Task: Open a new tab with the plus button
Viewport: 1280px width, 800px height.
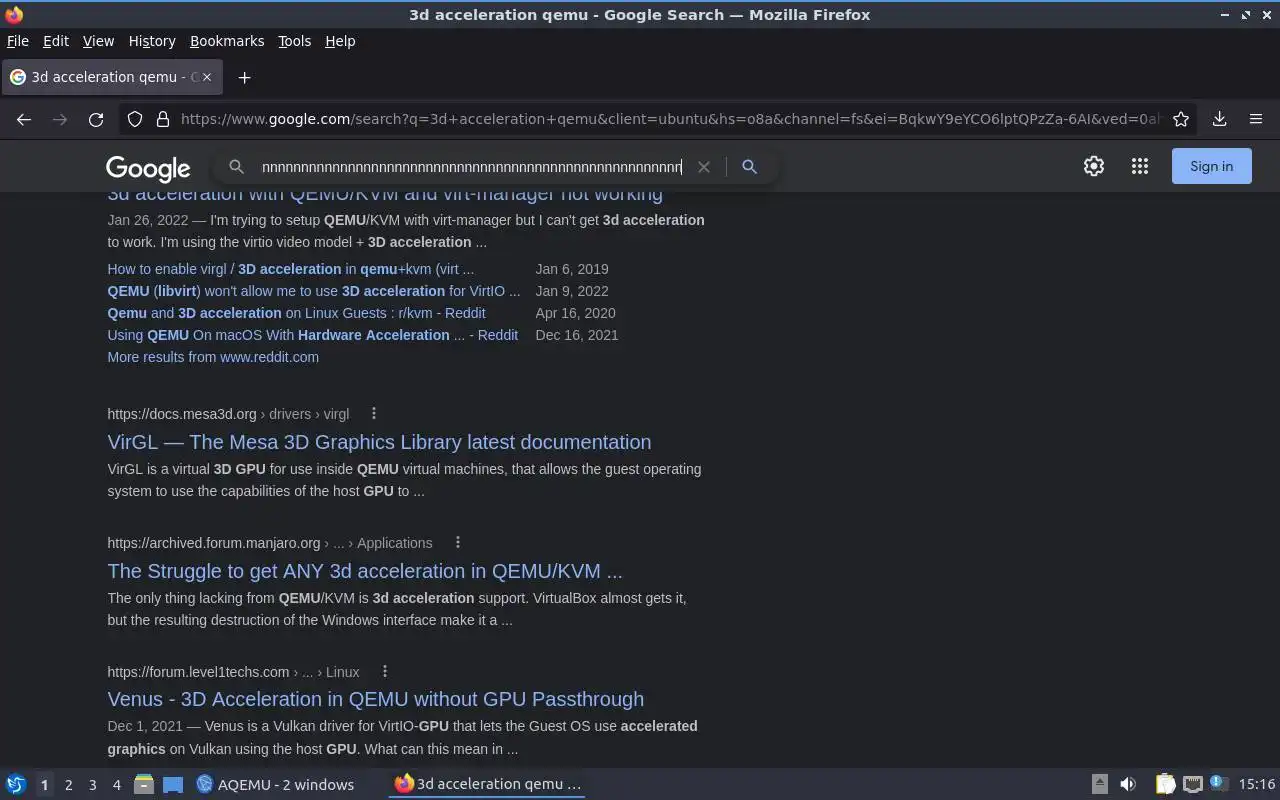Action: (x=244, y=77)
